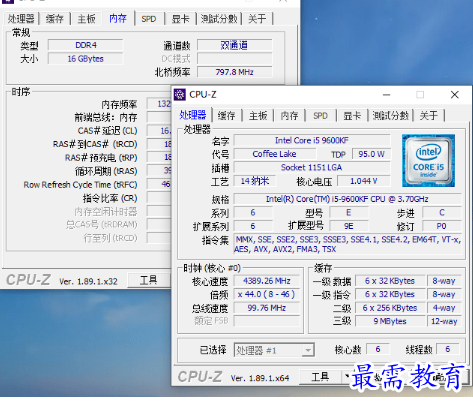
Task: Click Ver. 1.89.1.x32 version text
Action: click(x=88, y=282)
